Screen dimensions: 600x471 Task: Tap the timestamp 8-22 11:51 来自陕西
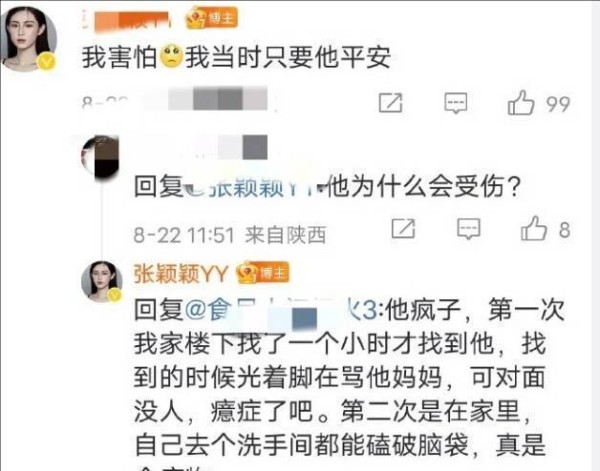pos(230,235)
